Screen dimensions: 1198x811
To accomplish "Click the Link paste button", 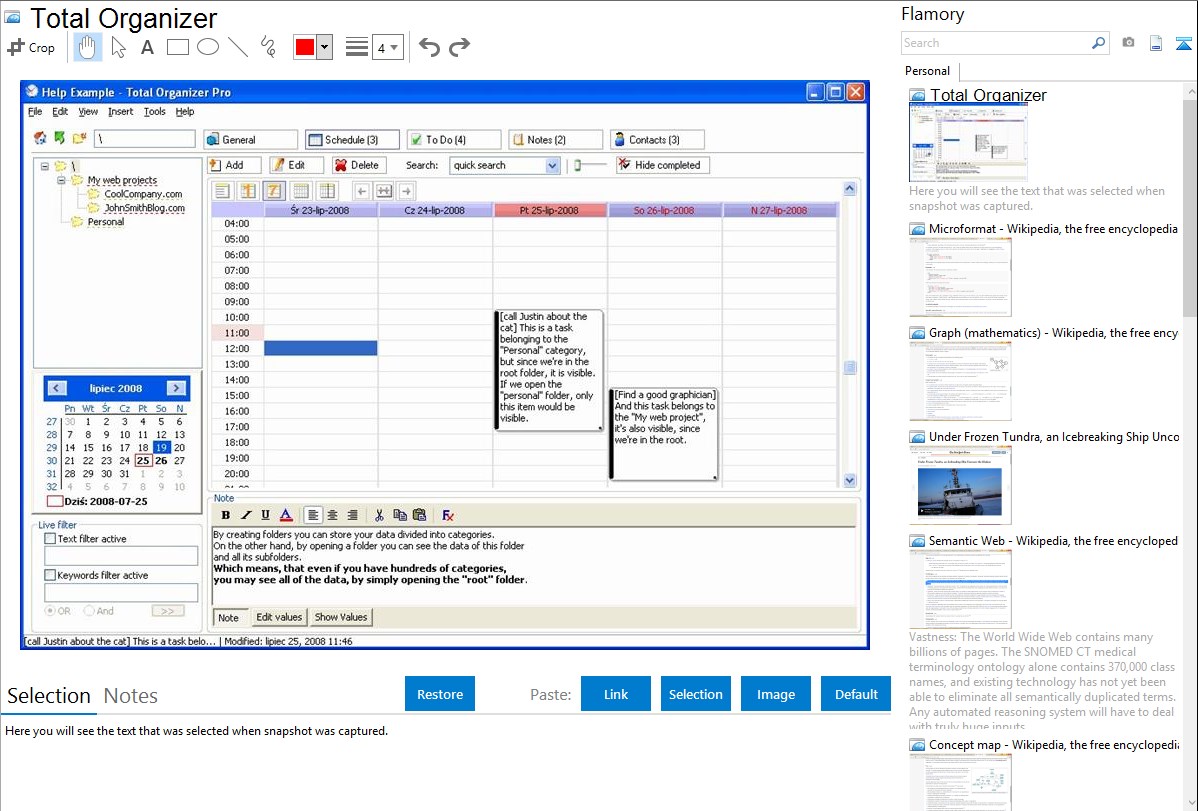I will click(616, 694).
